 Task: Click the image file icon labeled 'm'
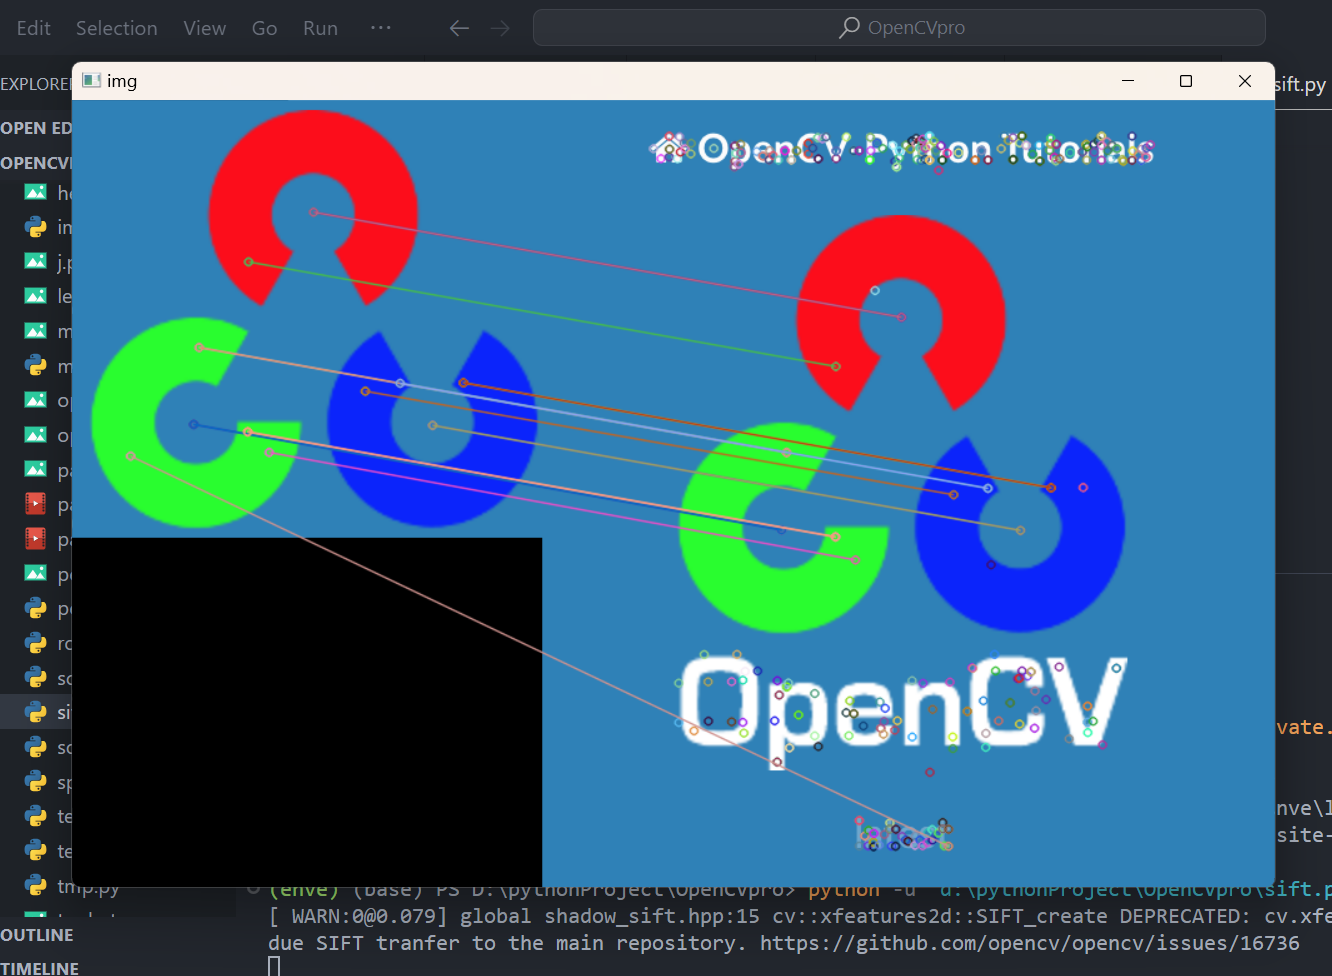pyautogui.click(x=36, y=331)
